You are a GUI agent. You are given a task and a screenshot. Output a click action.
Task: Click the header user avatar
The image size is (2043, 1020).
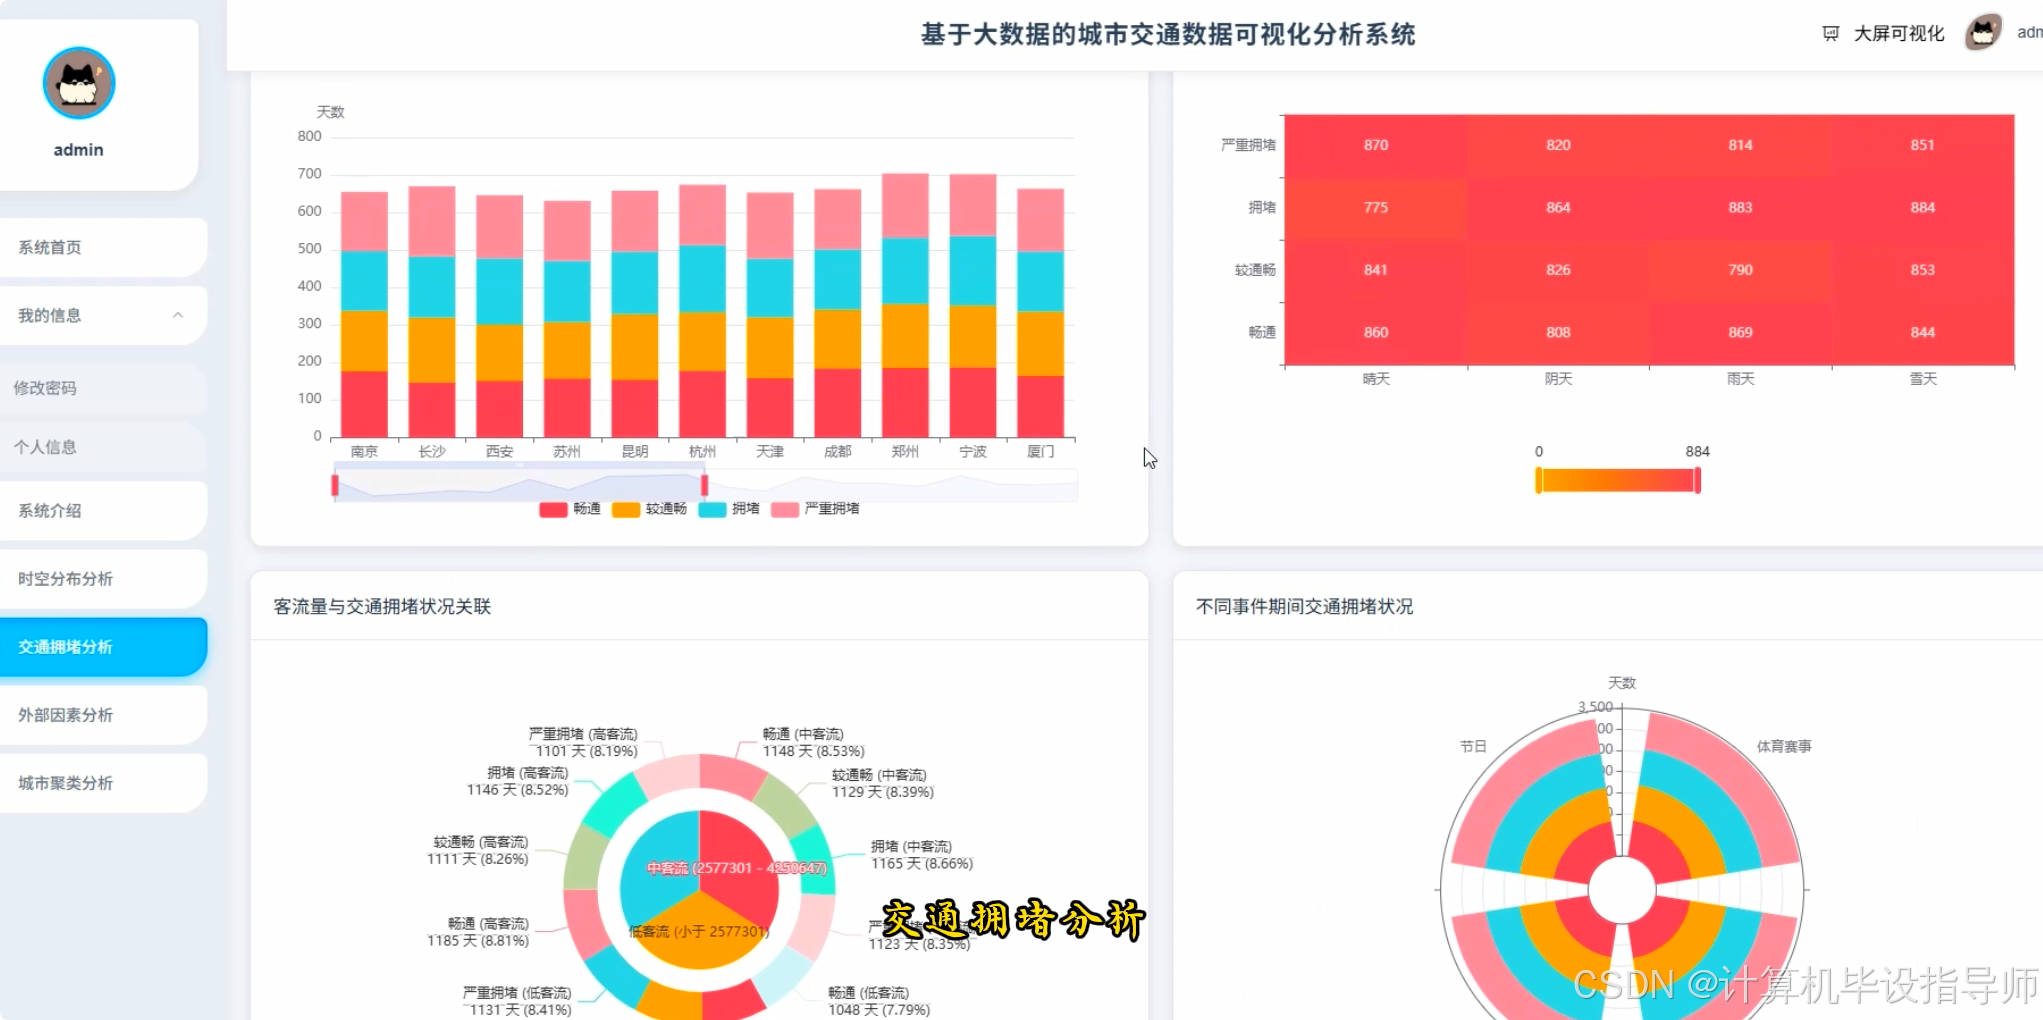click(x=1983, y=33)
